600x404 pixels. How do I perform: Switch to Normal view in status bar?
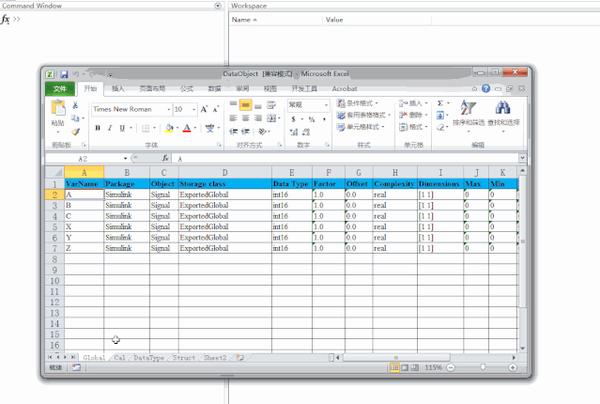(394, 368)
